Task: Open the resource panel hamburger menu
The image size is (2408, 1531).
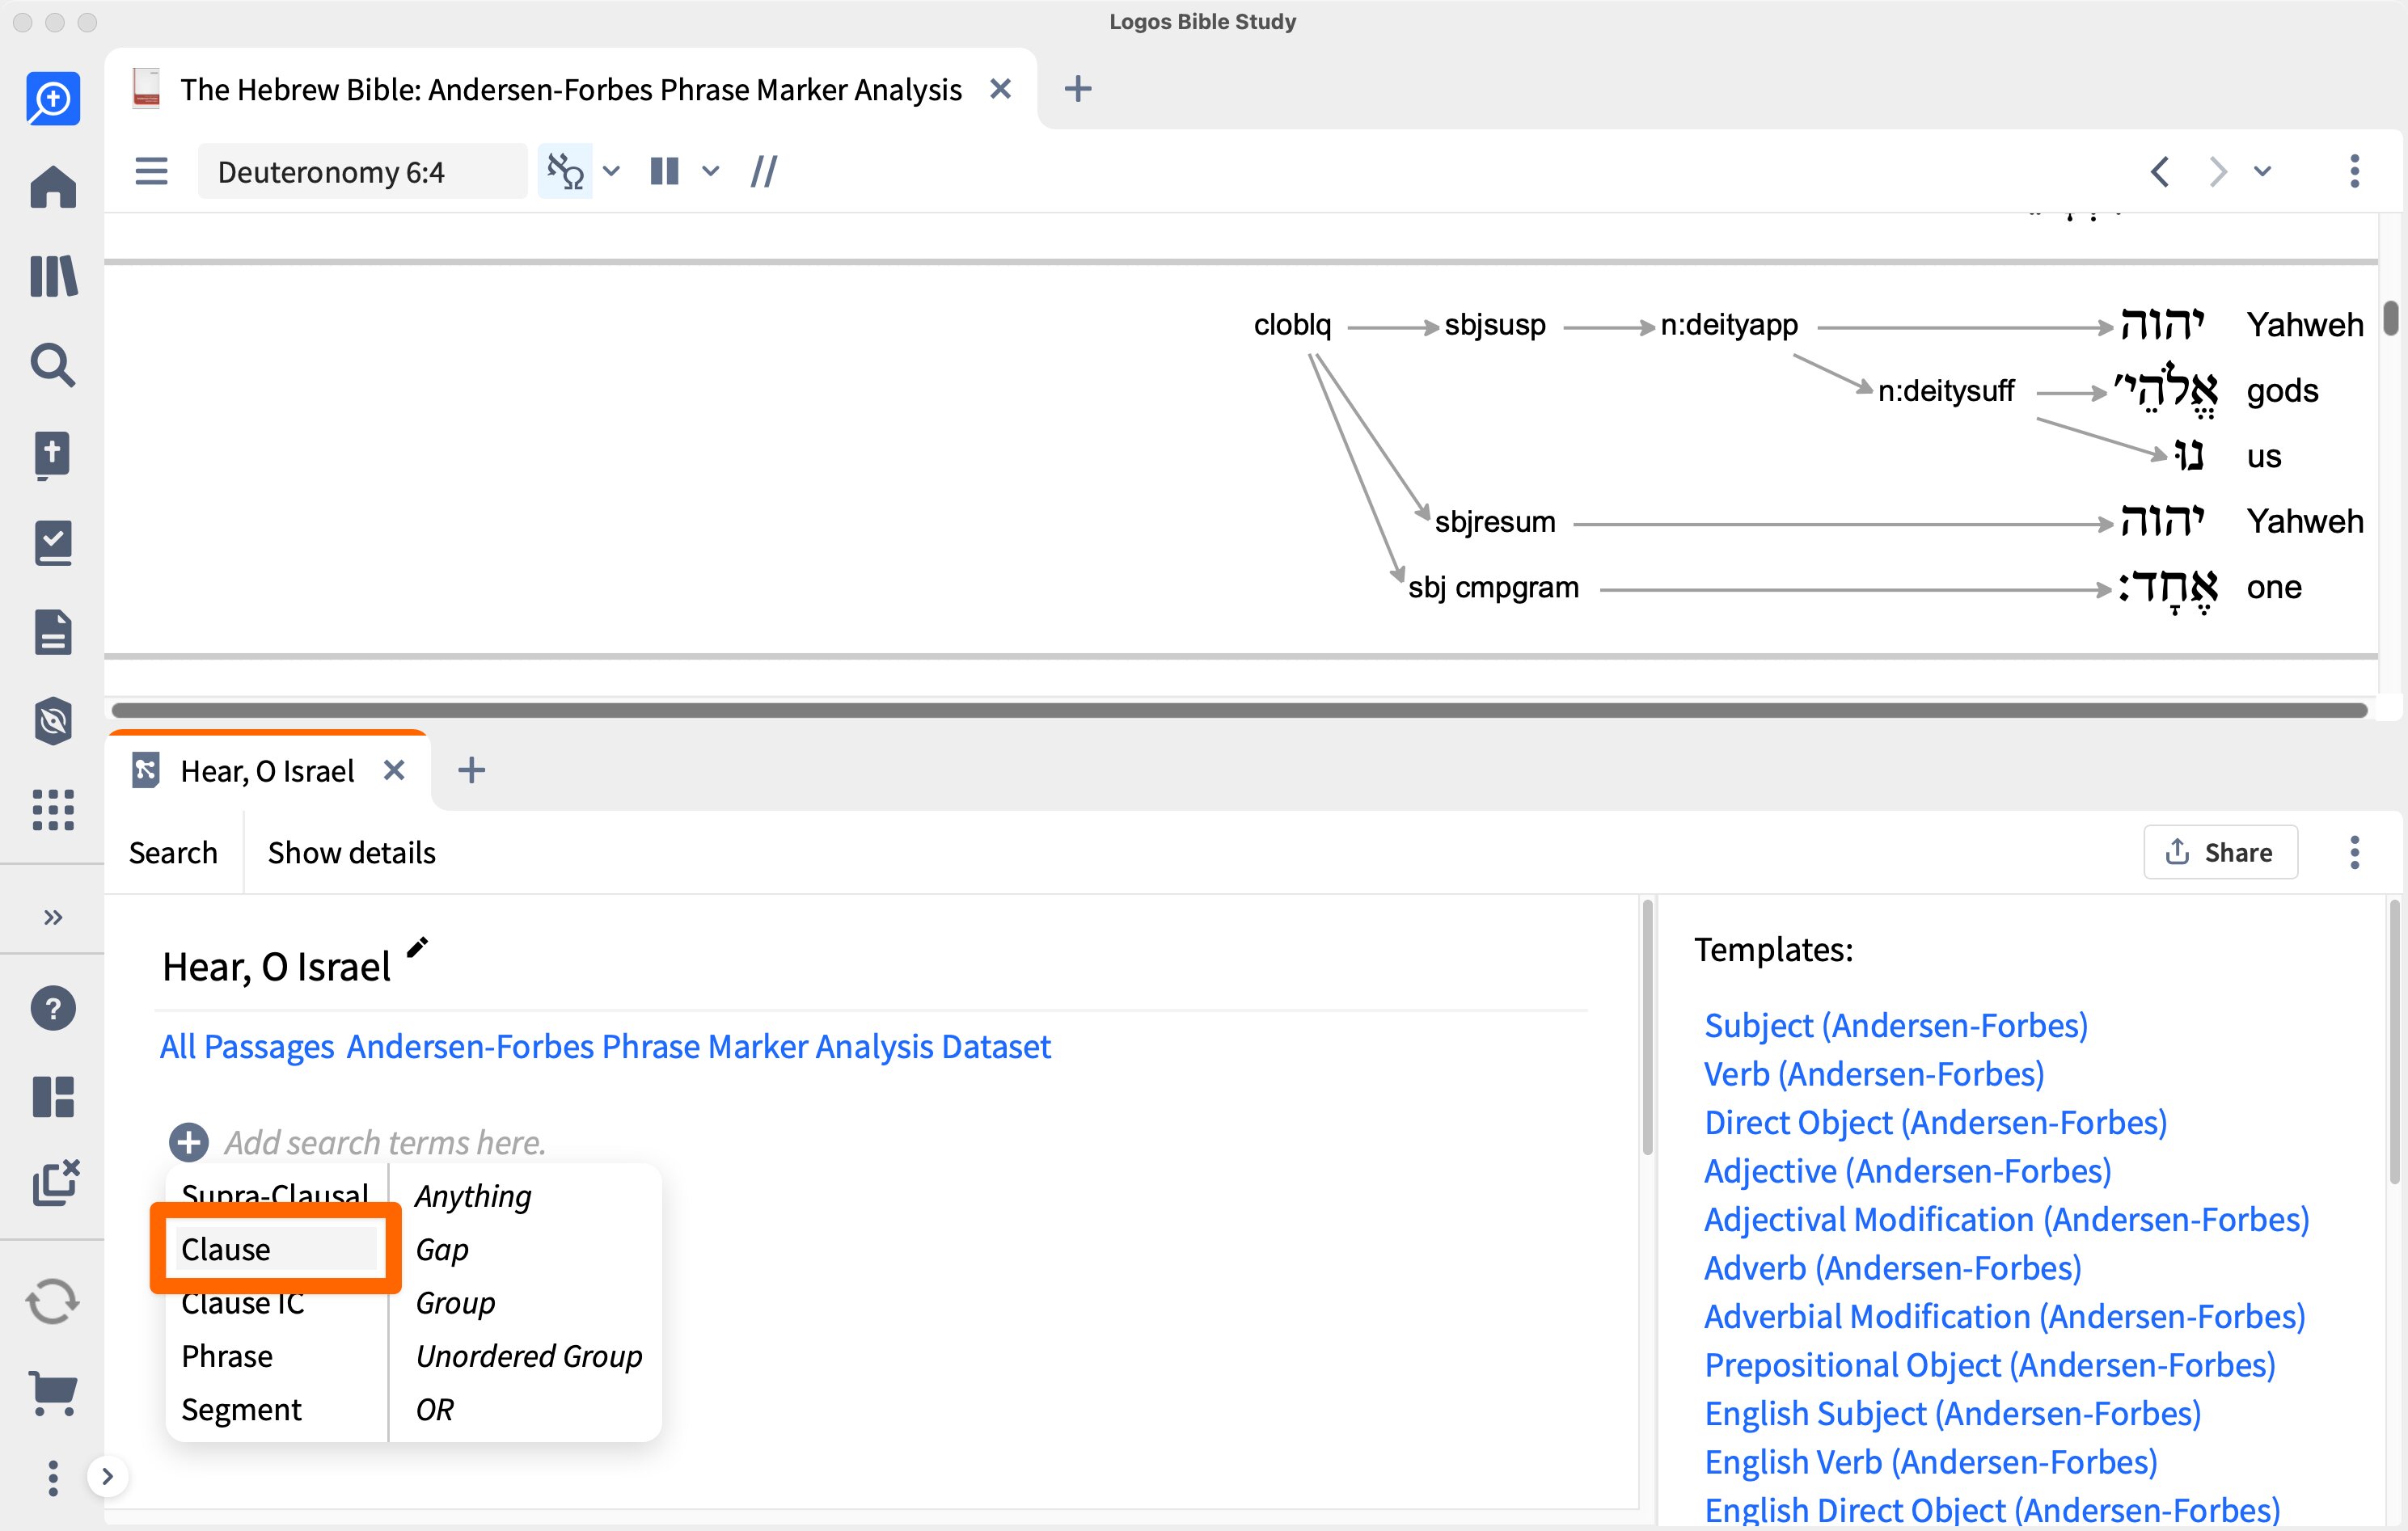Action: pyautogui.click(x=151, y=171)
